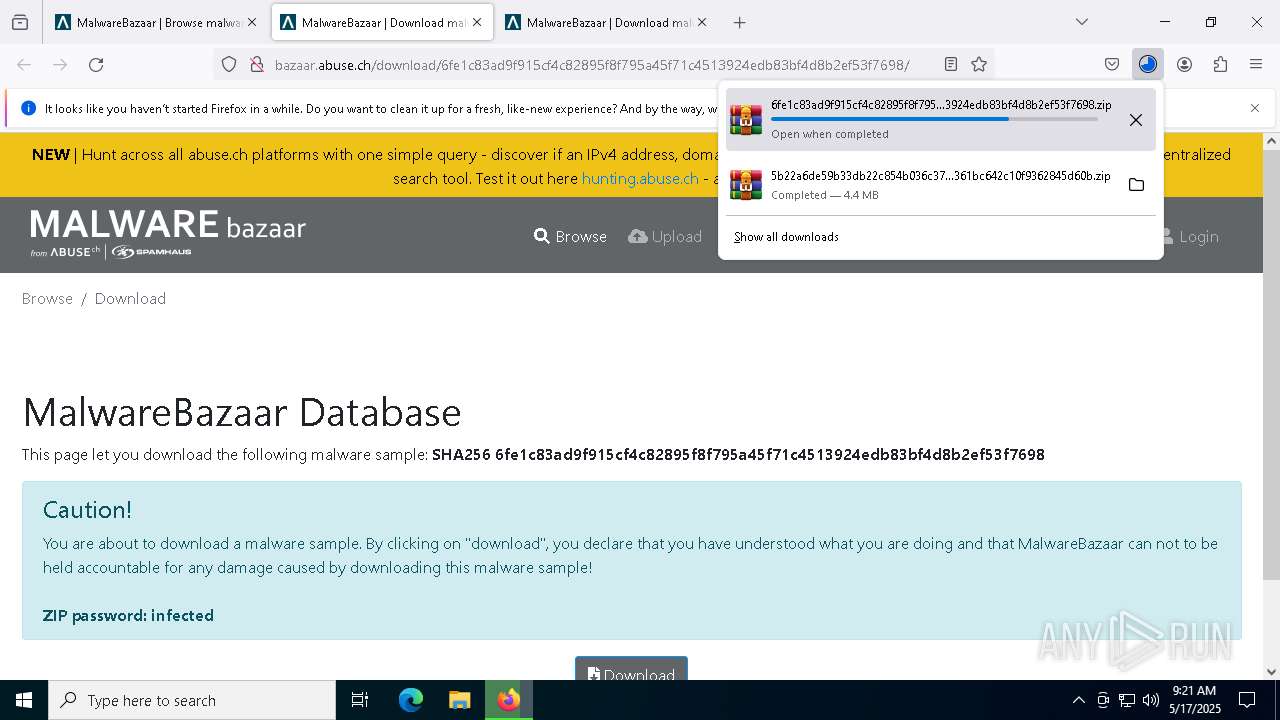
Task: Open a new browser tab
Action: (x=739, y=22)
